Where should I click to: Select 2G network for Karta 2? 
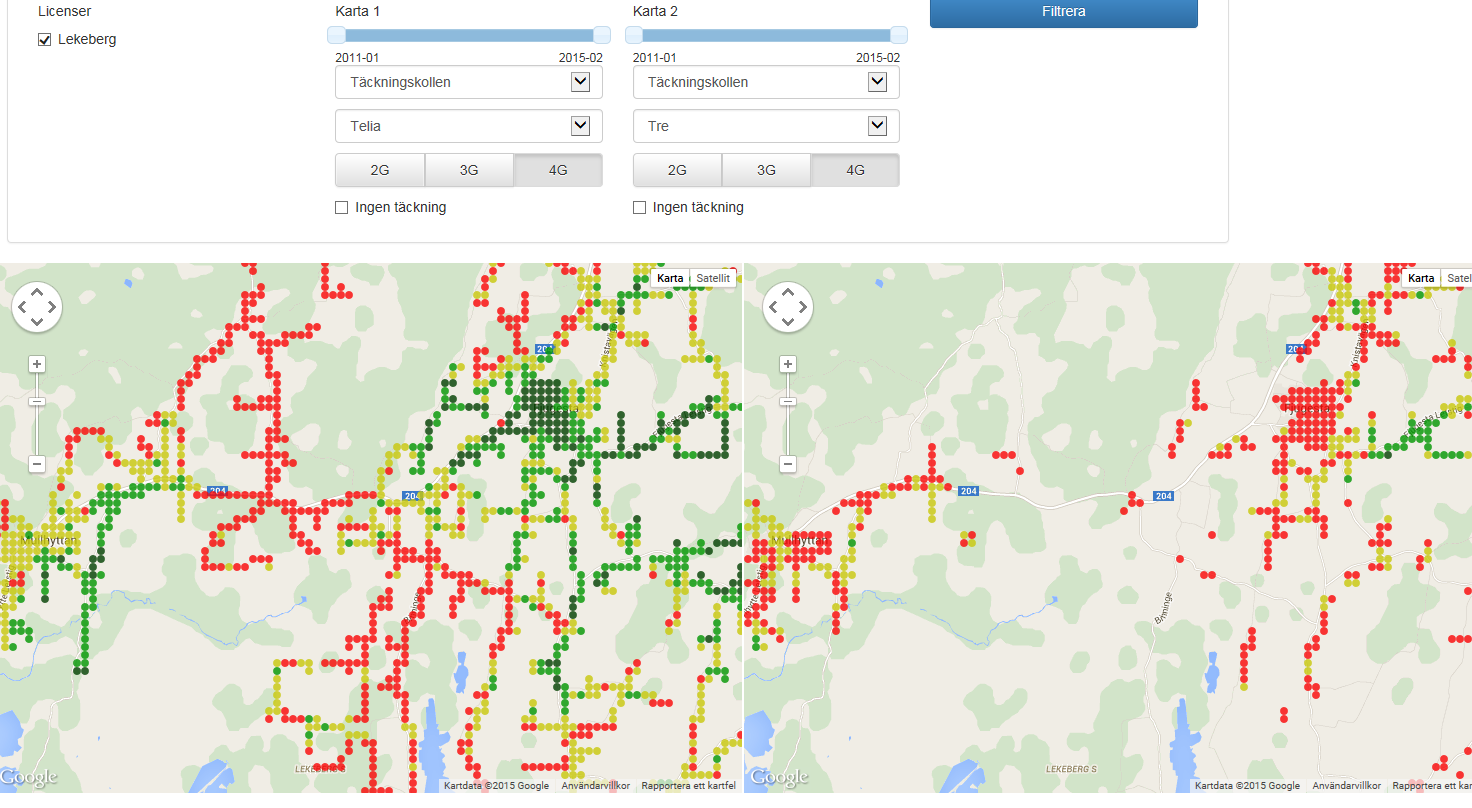677,170
